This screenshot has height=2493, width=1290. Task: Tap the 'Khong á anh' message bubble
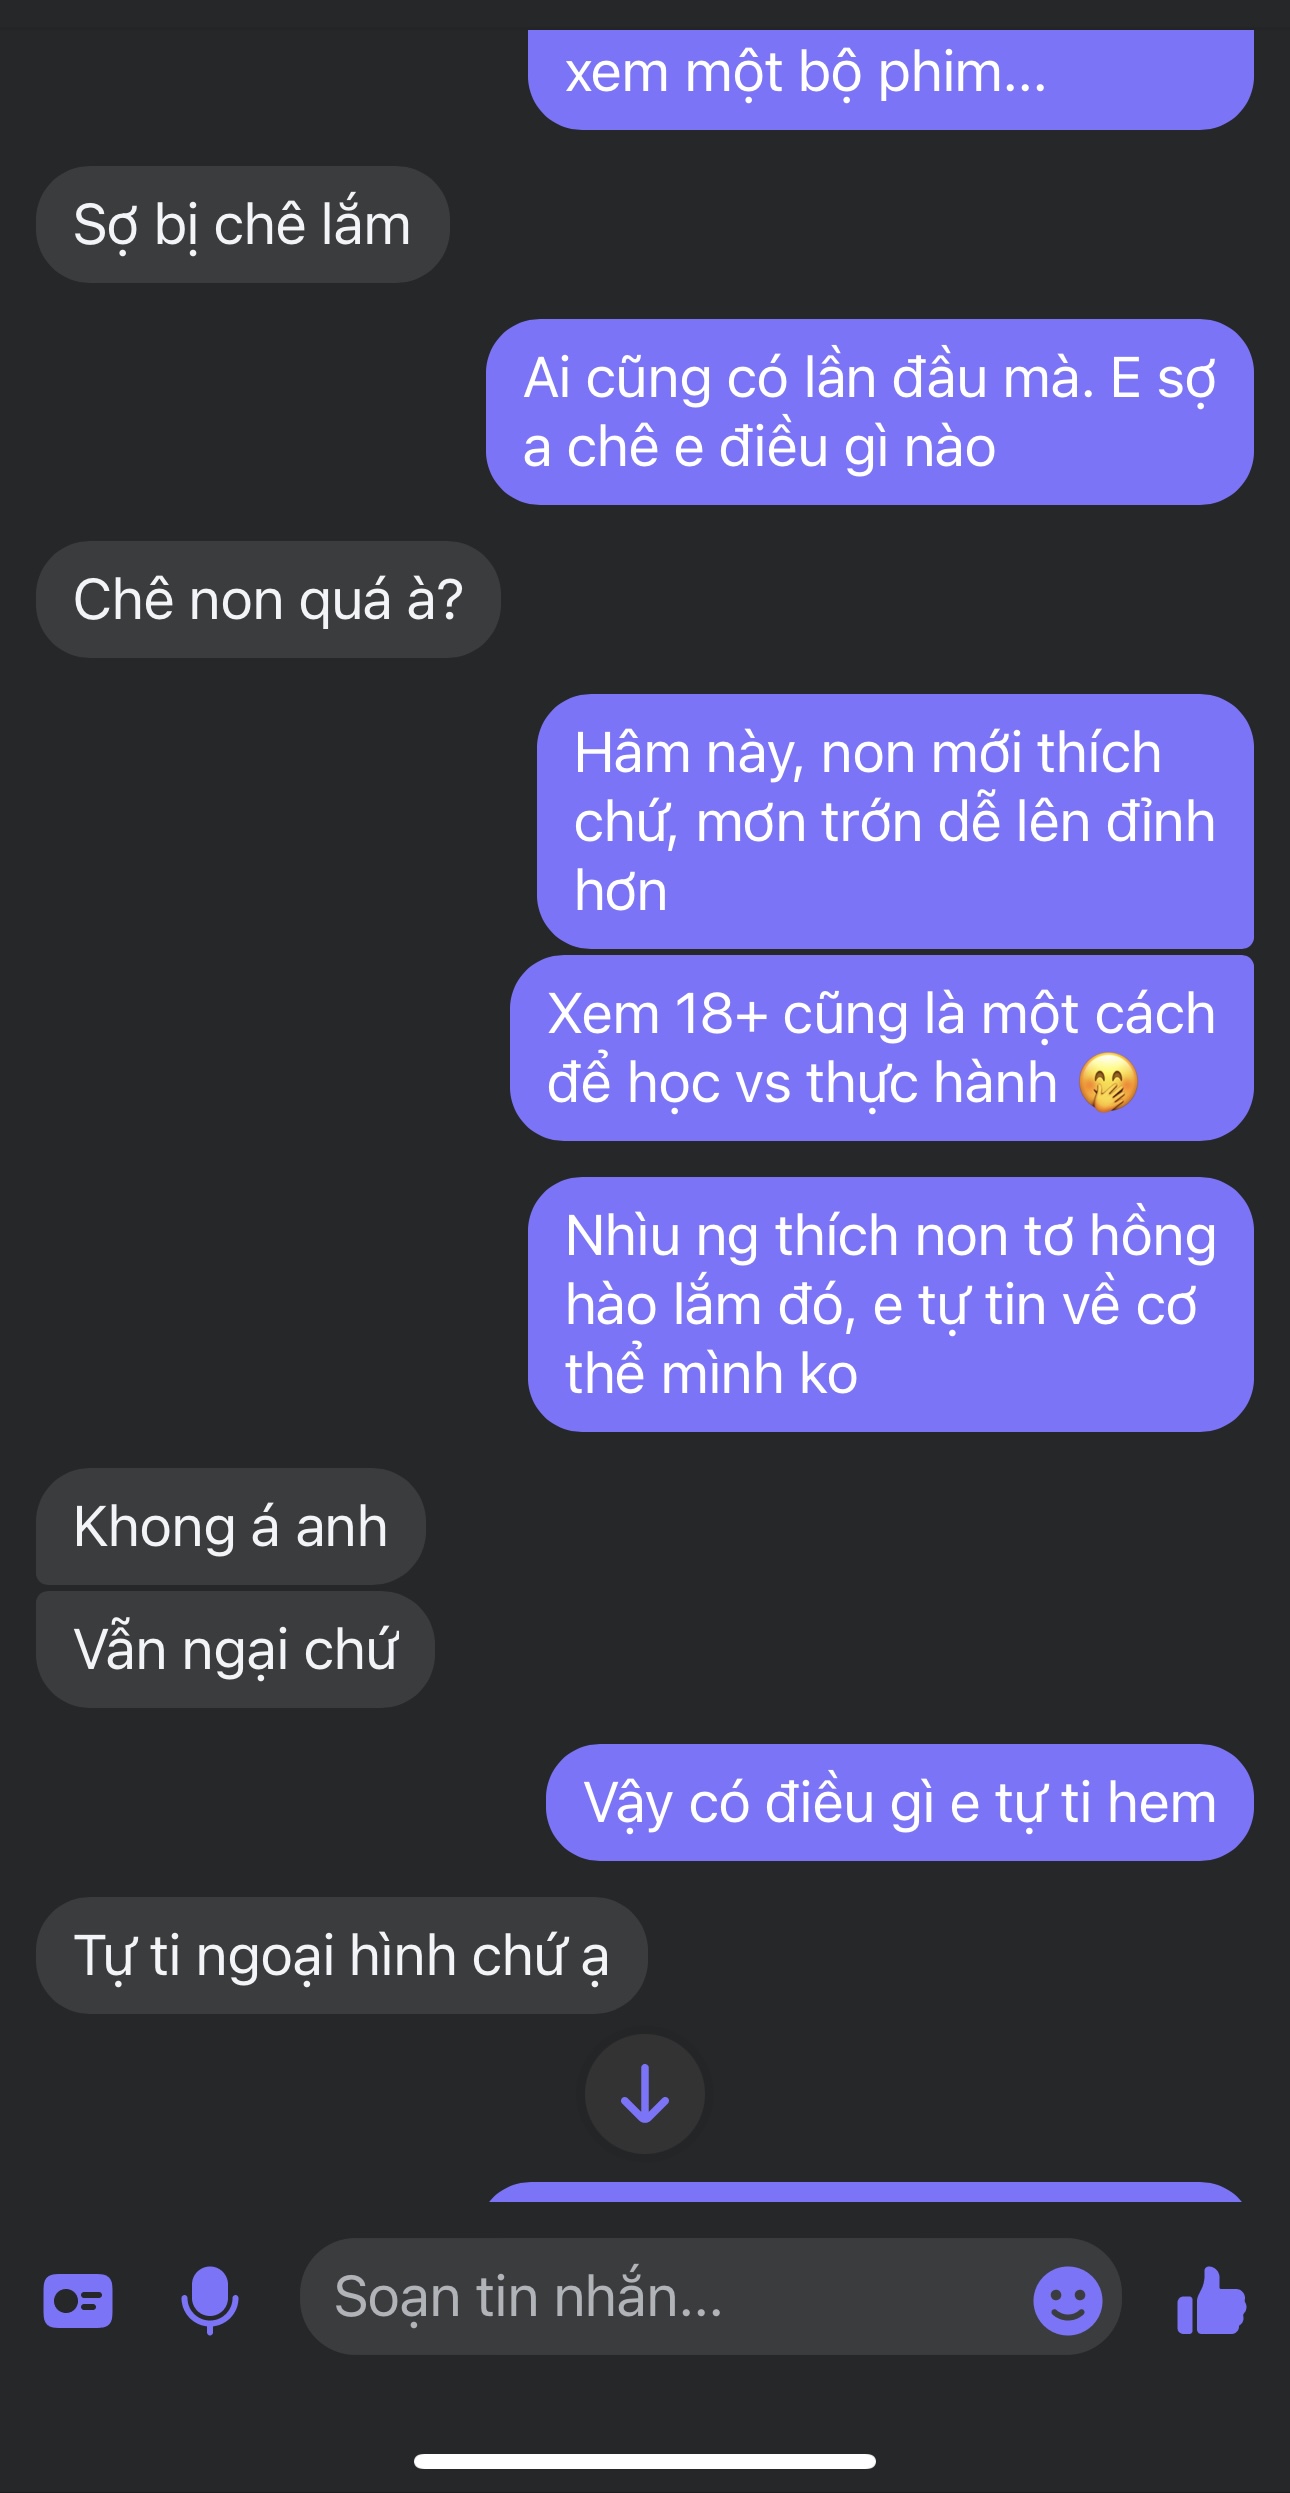click(231, 1526)
